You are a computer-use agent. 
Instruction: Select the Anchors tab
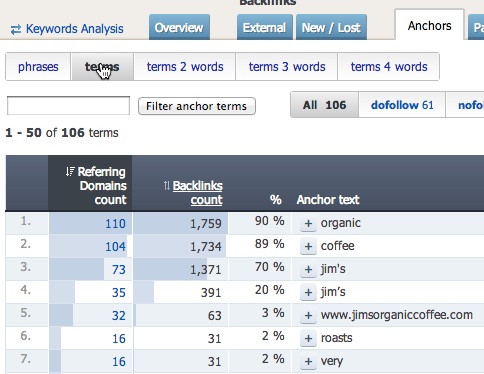pyautogui.click(x=429, y=25)
